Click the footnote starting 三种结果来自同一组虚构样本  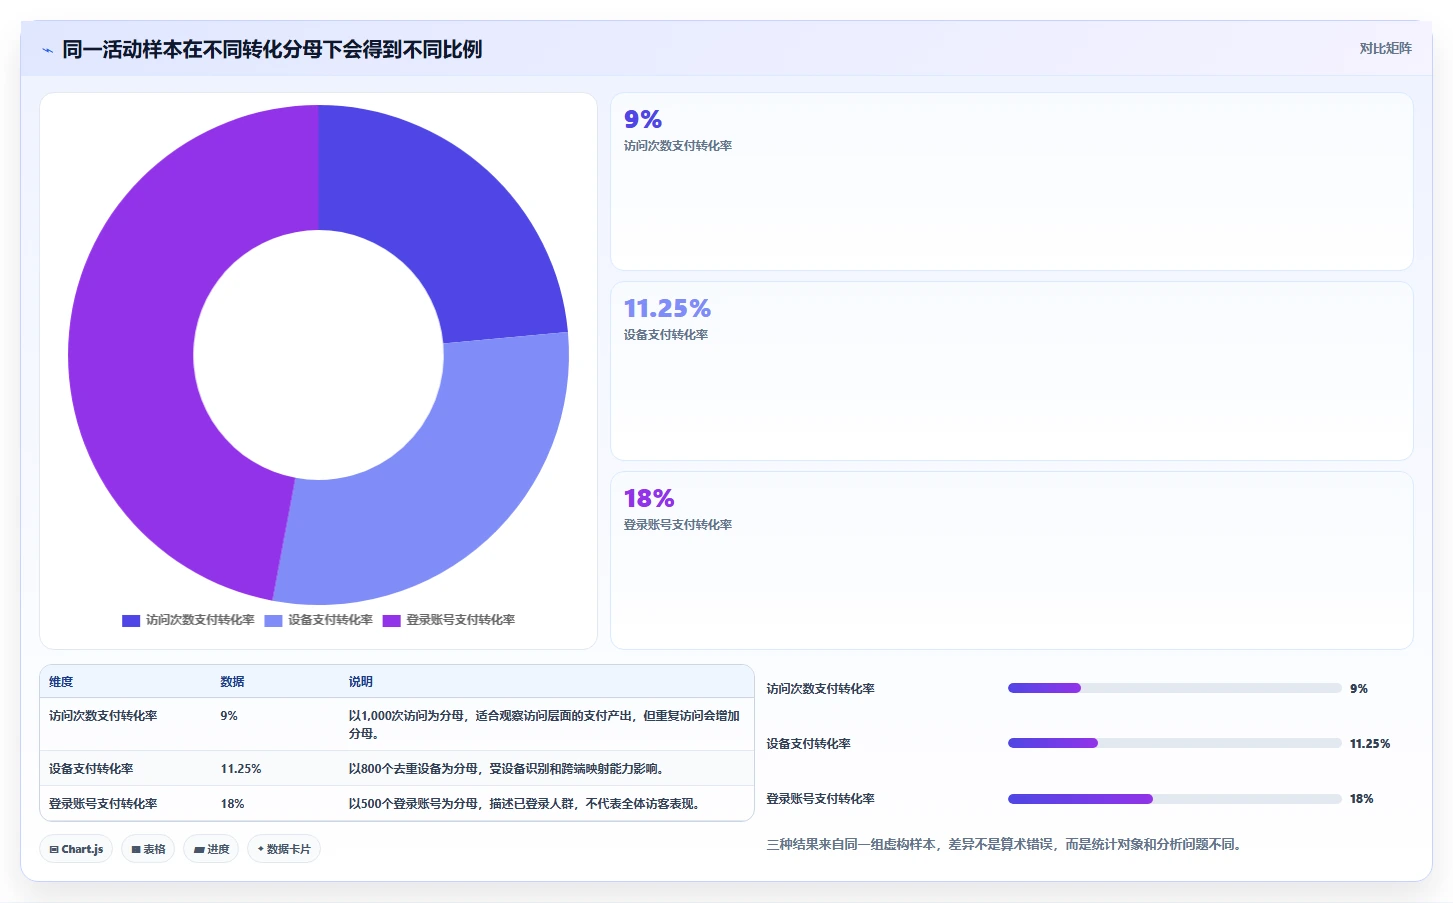(x=1007, y=845)
